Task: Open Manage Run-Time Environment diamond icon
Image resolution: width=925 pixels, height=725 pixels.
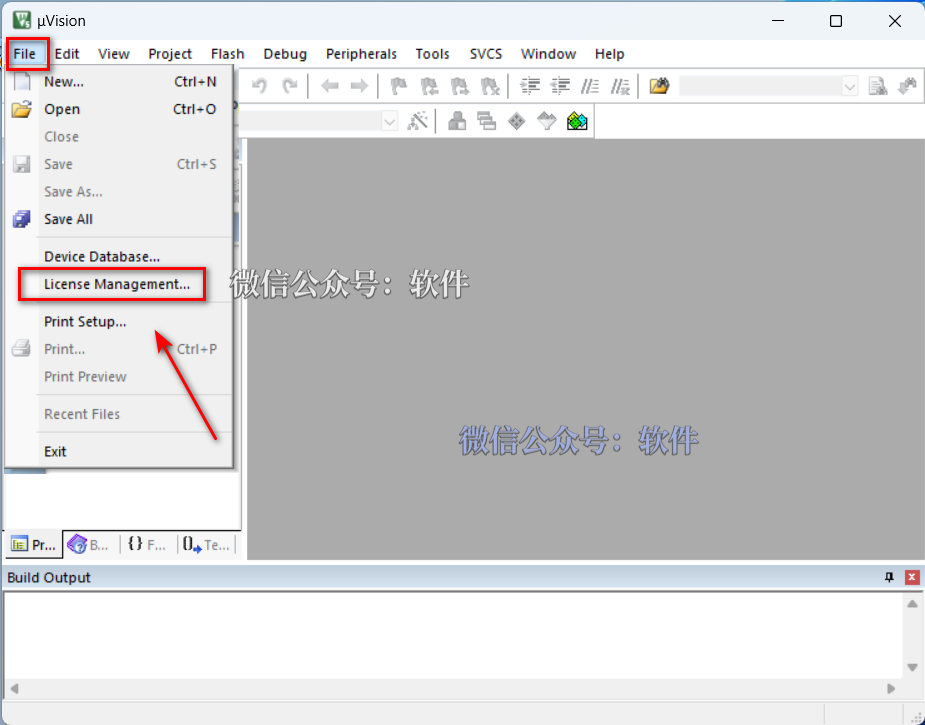Action: [x=517, y=122]
